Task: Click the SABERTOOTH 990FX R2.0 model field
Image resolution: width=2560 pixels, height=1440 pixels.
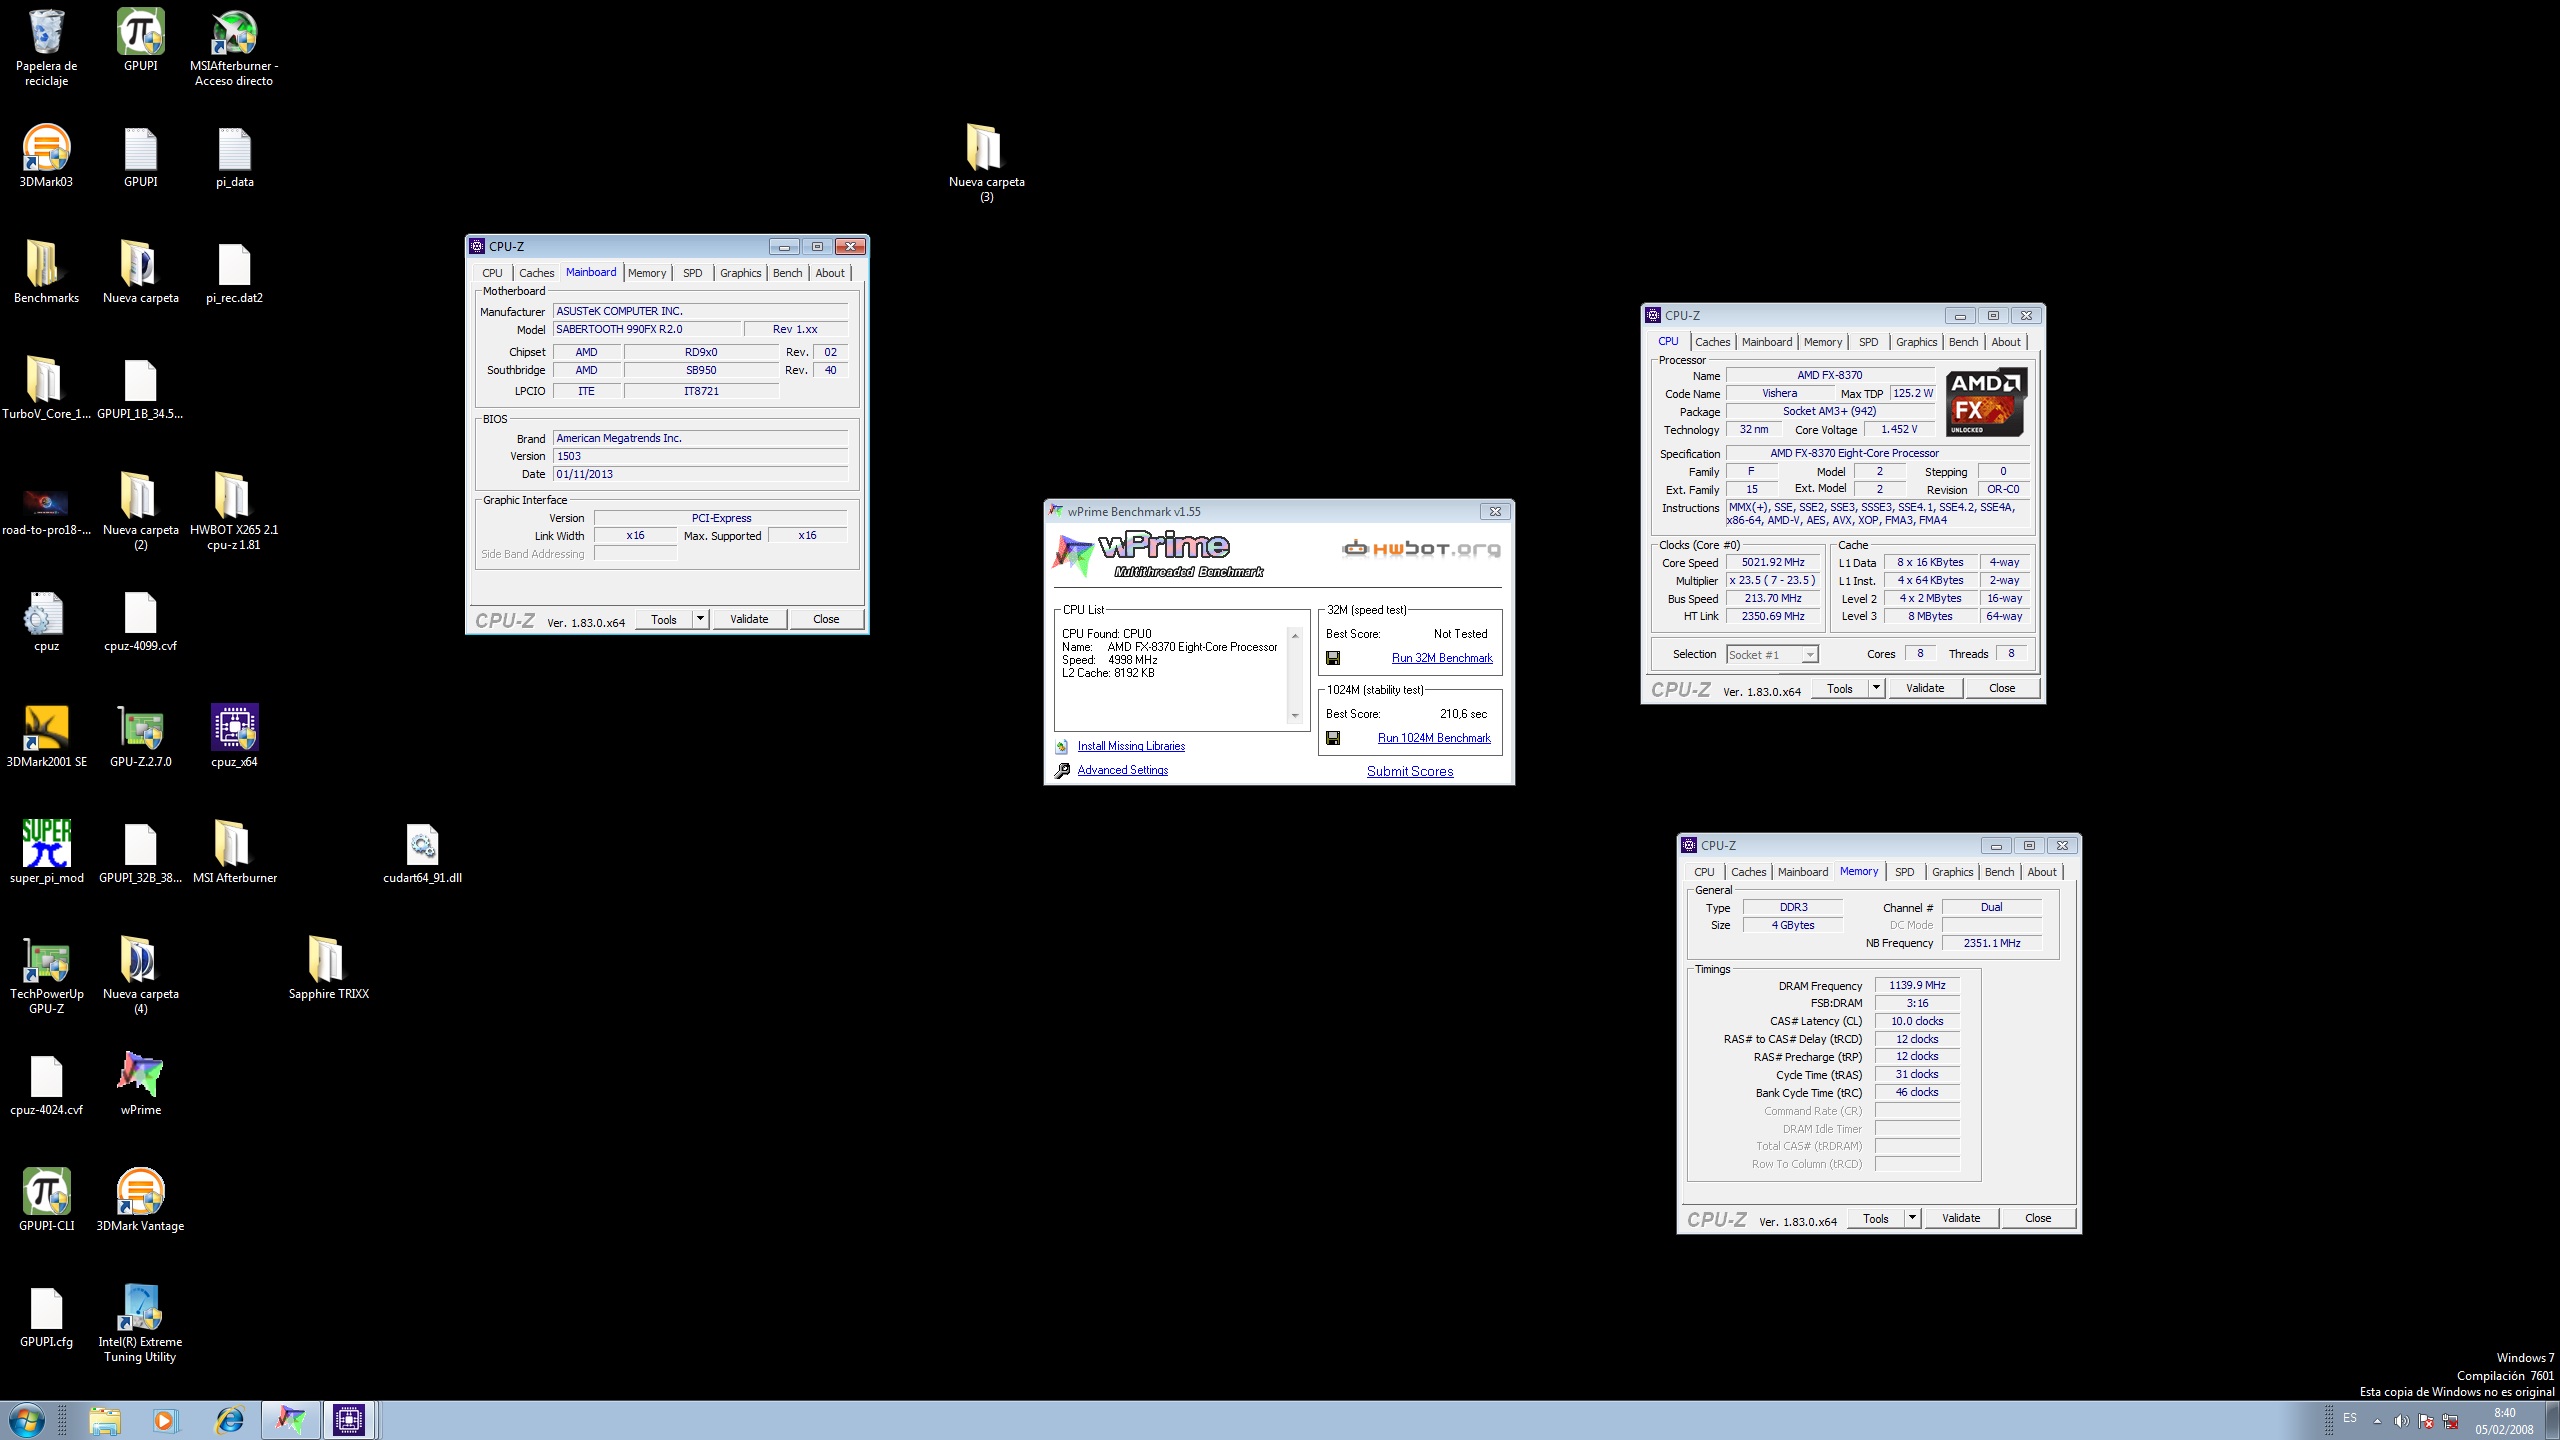Action: tap(648, 329)
